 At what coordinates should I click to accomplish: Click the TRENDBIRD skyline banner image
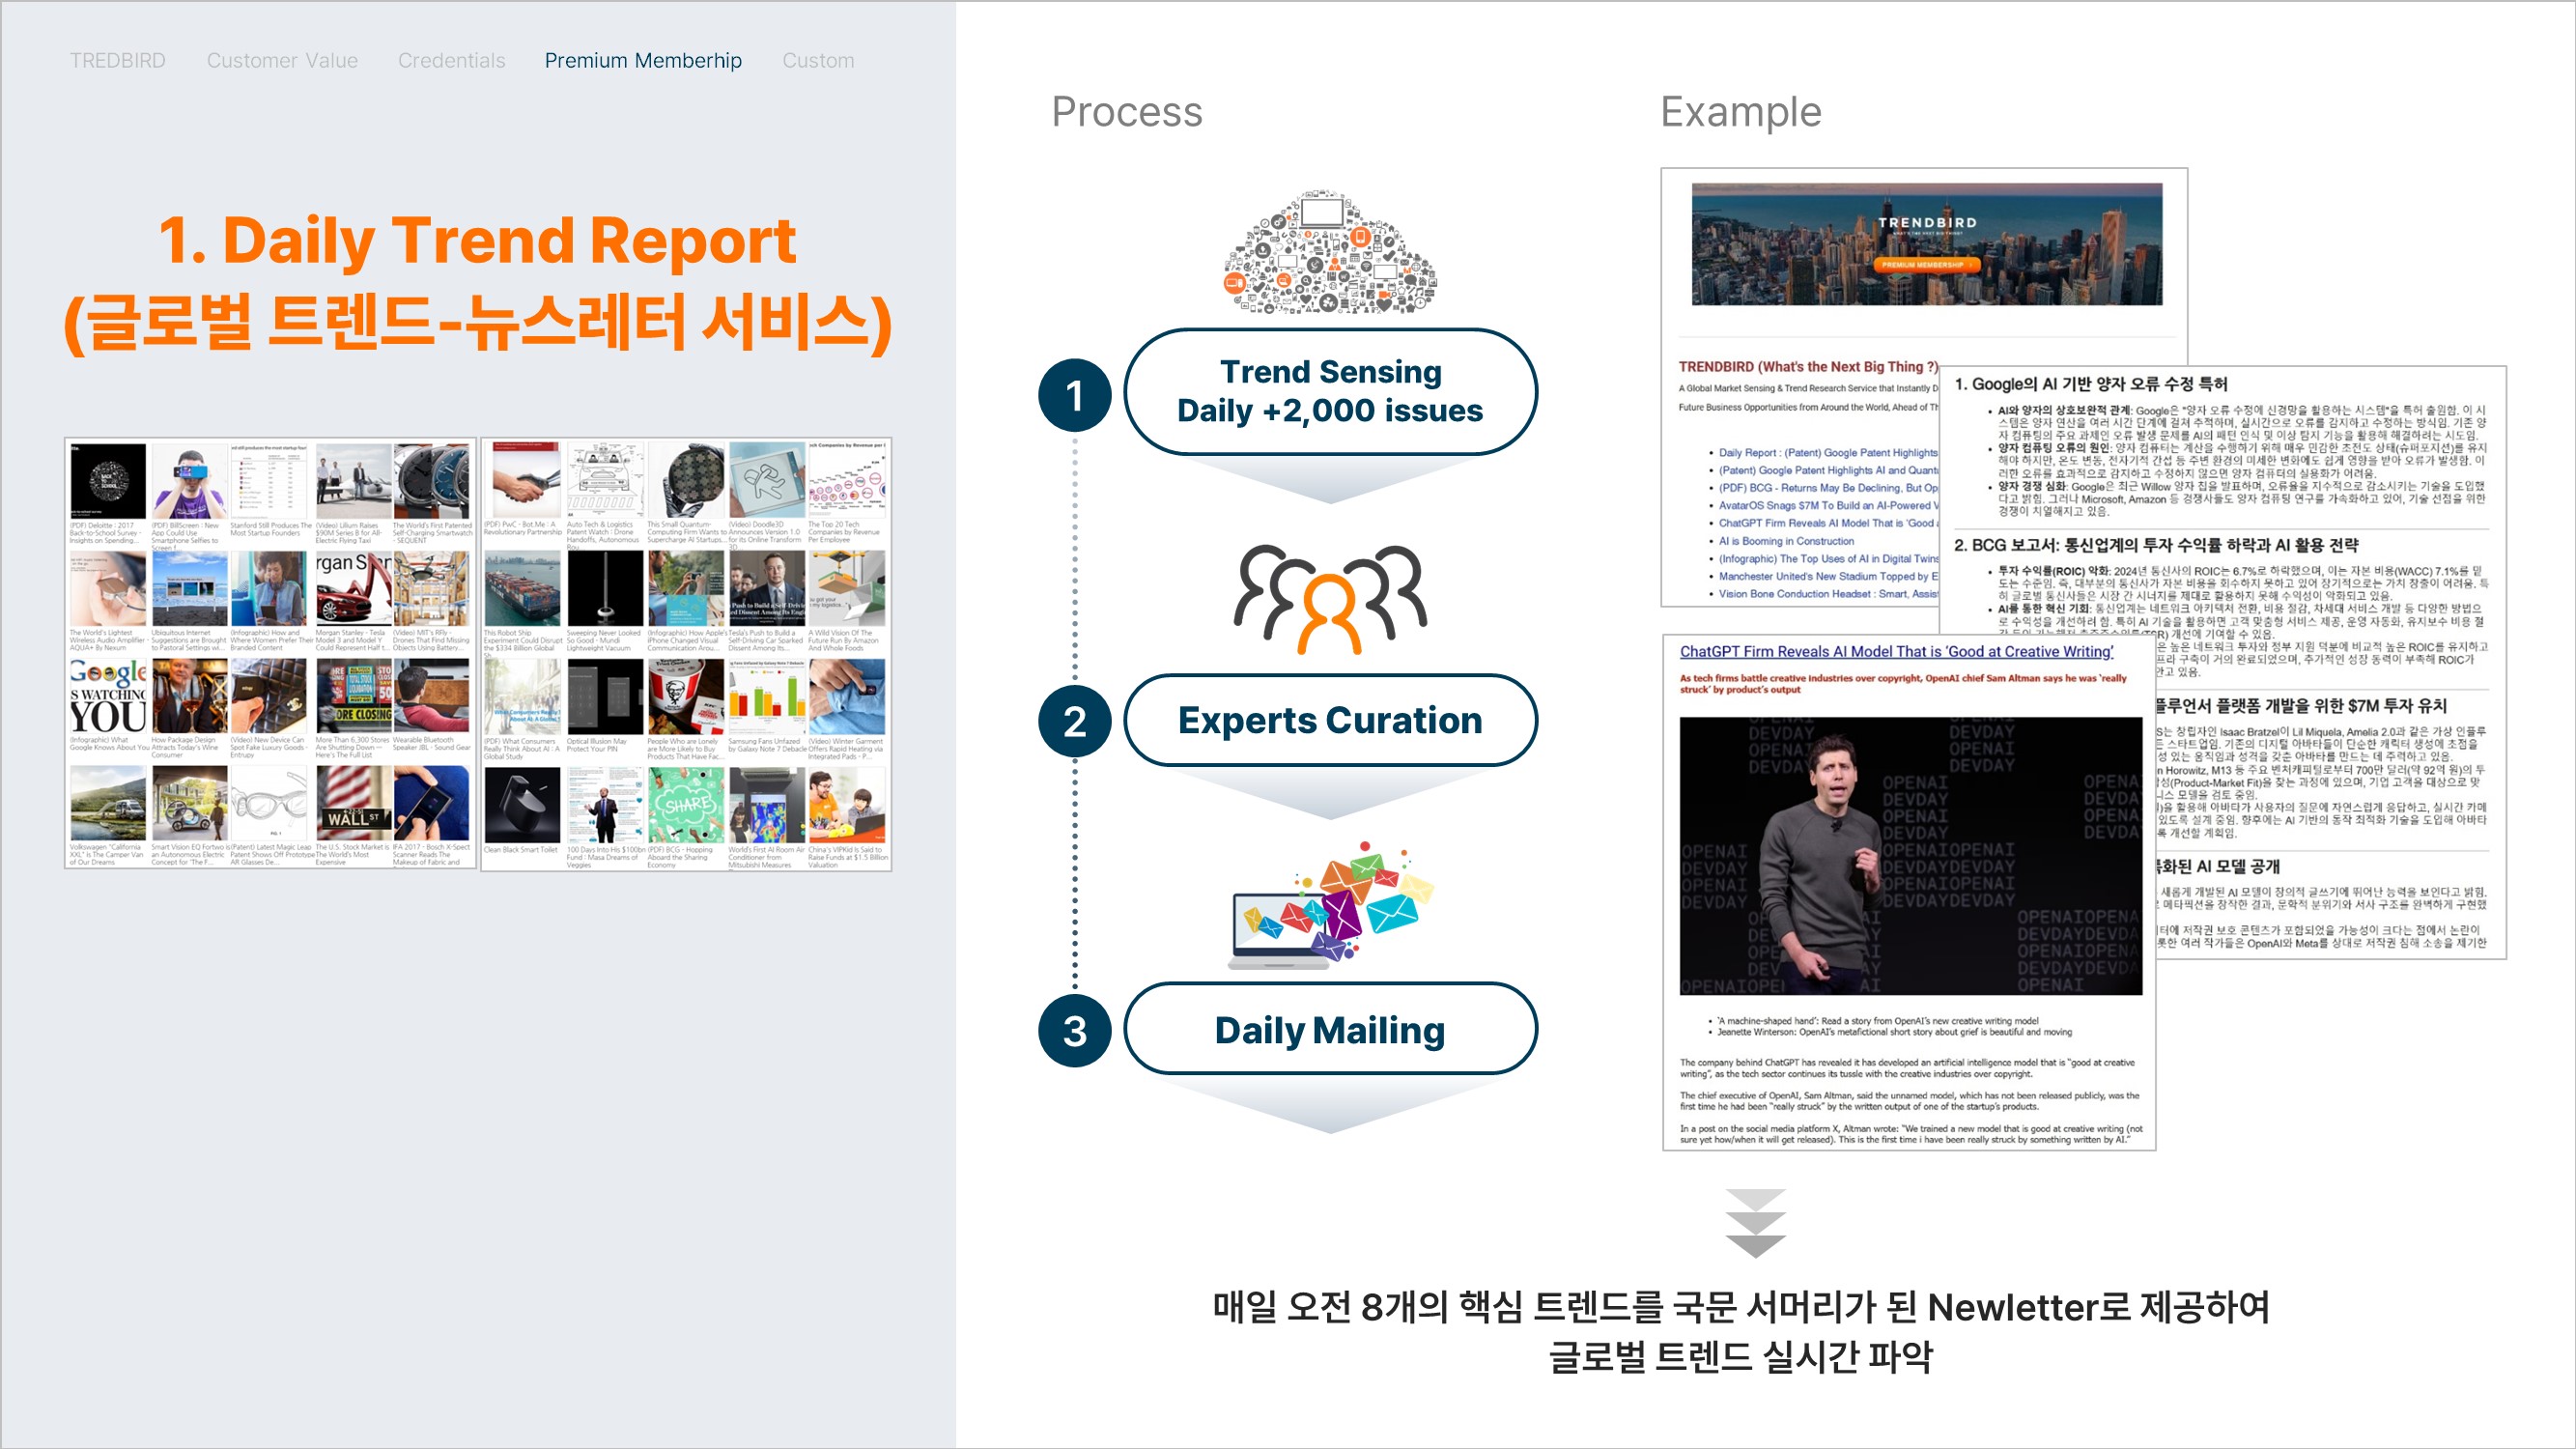tap(1926, 244)
